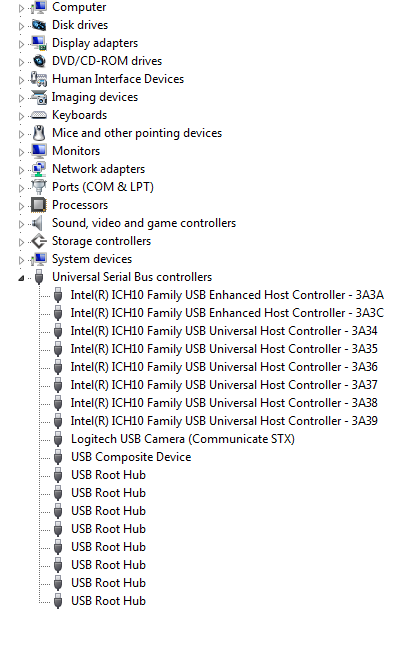Select the USB Composite Device entry

[131, 457]
